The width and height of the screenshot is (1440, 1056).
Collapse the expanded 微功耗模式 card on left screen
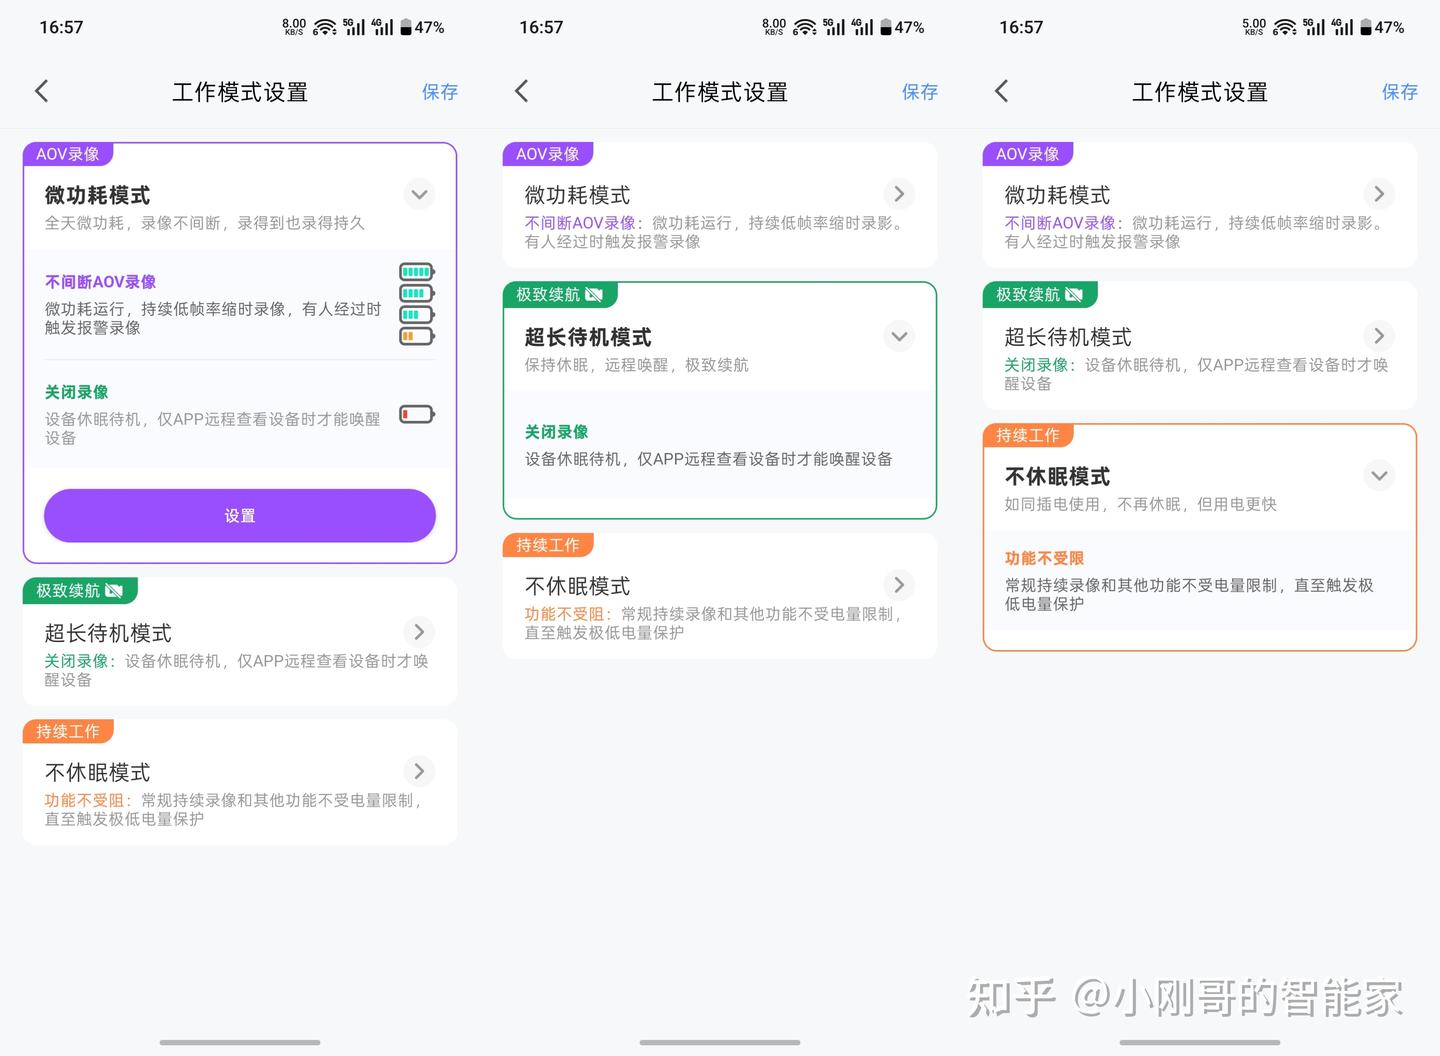[420, 194]
